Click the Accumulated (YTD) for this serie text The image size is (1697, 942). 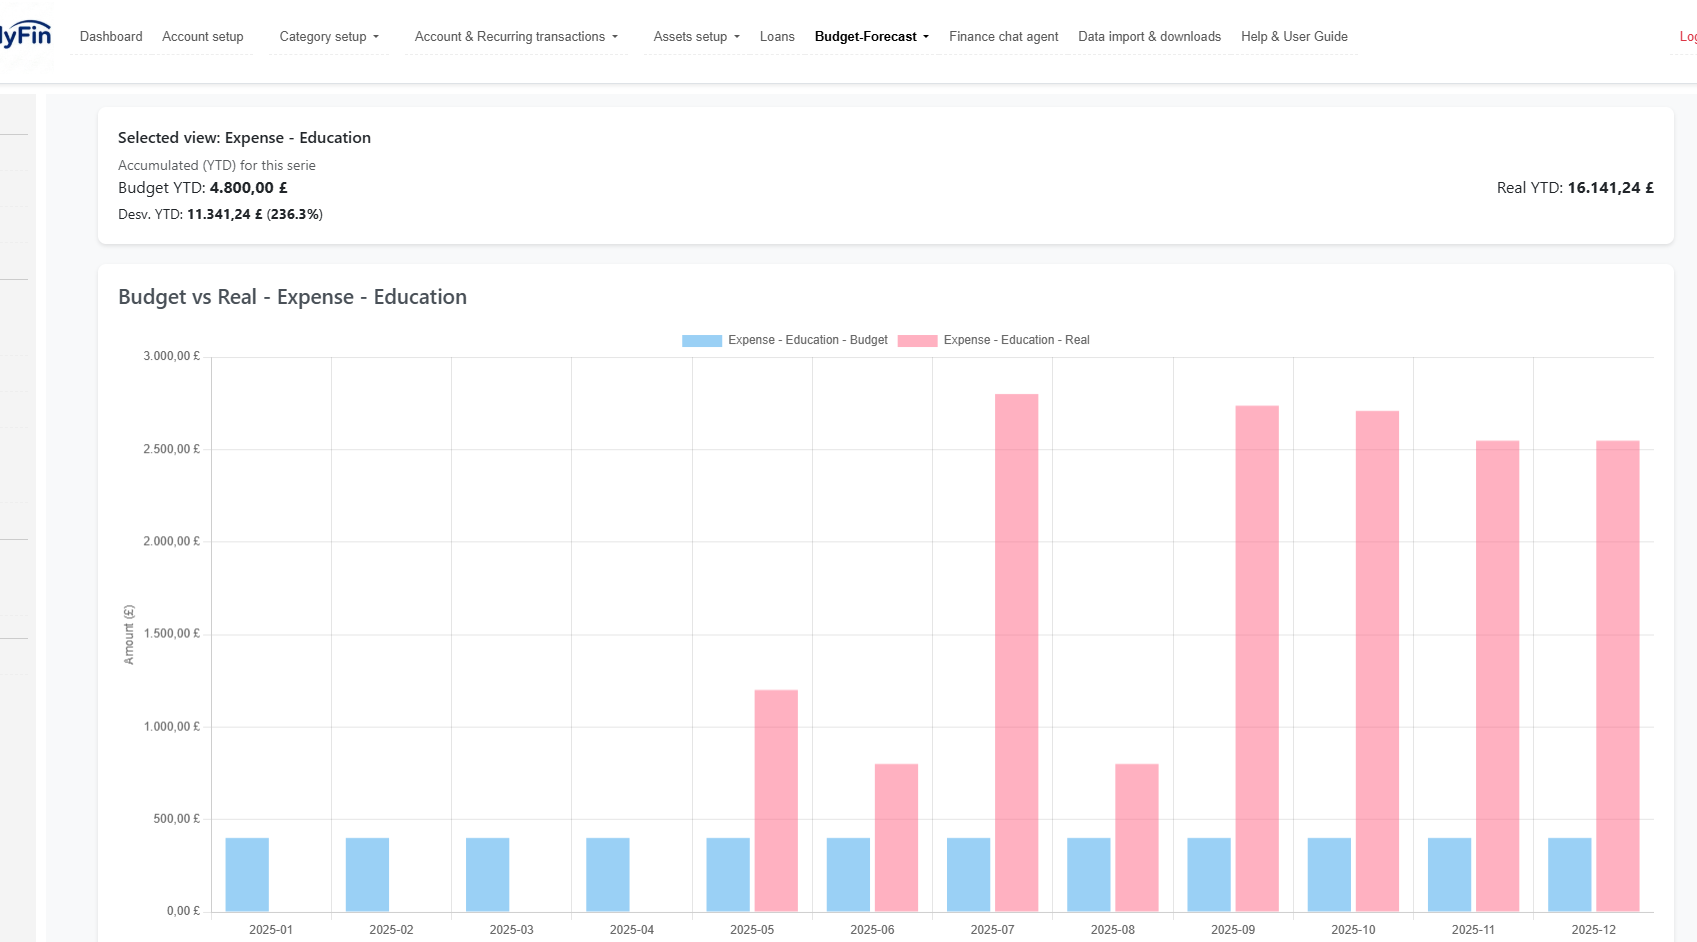pyautogui.click(x=217, y=165)
